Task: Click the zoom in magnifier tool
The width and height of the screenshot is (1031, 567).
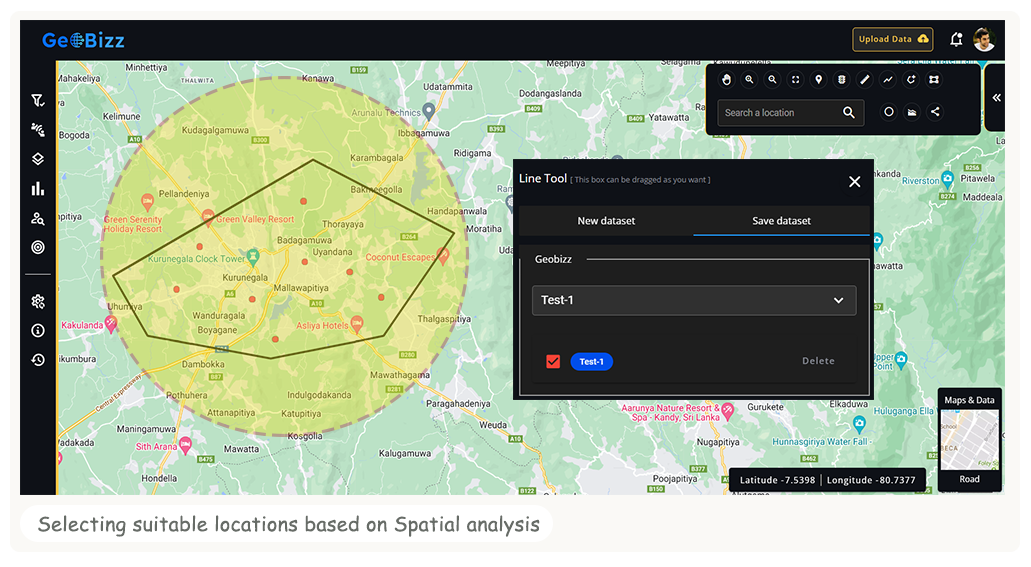Action: point(749,80)
